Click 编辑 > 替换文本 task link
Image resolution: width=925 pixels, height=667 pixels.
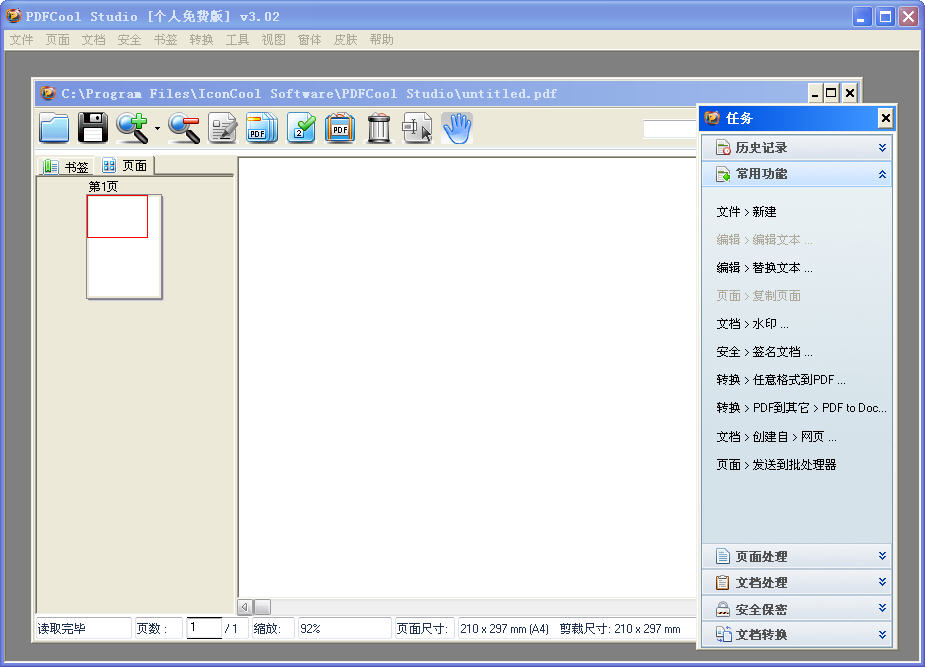click(765, 268)
